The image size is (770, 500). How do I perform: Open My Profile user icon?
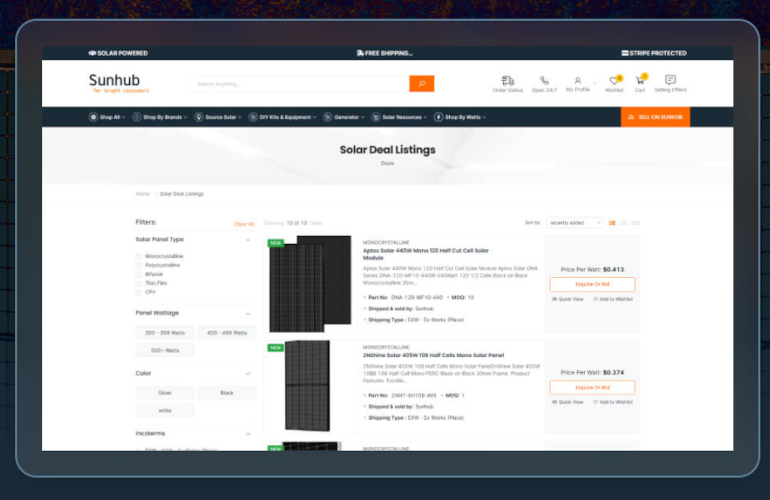pos(578,80)
